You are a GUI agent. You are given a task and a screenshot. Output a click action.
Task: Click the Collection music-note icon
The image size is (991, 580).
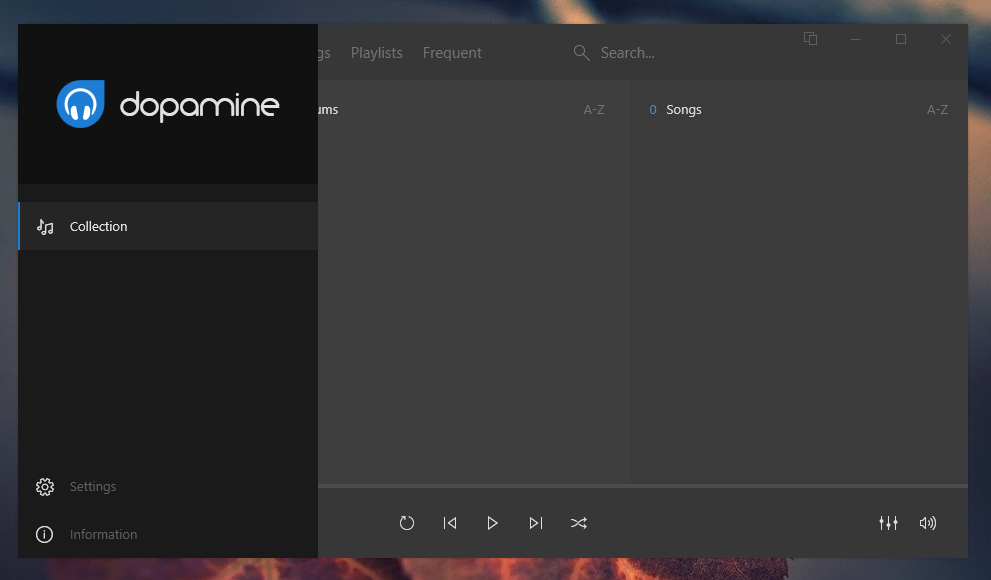tap(44, 226)
